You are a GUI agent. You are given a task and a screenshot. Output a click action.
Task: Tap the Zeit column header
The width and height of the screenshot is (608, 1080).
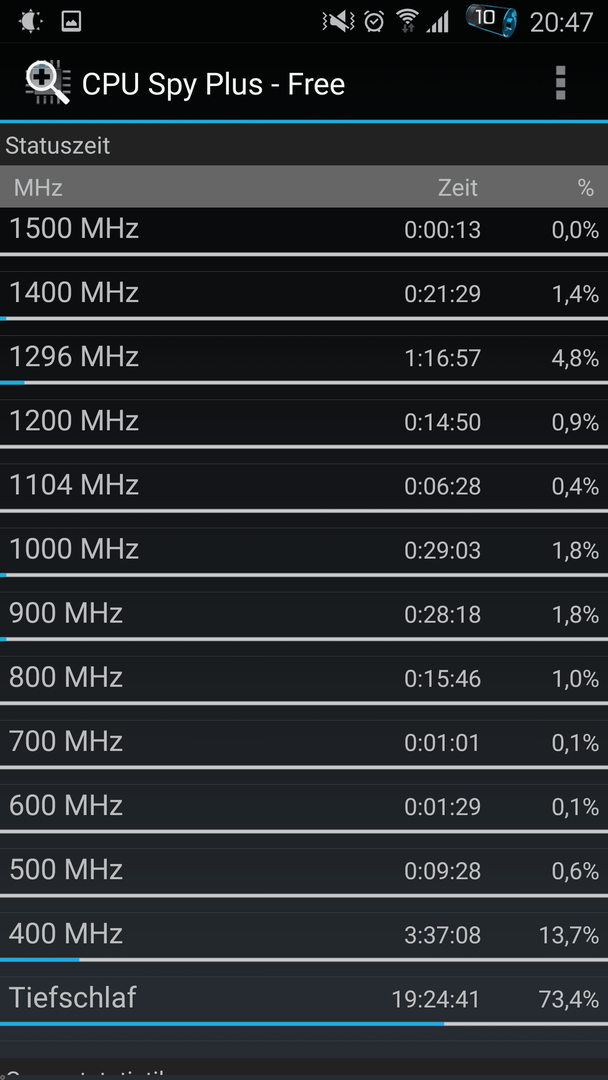tap(458, 187)
